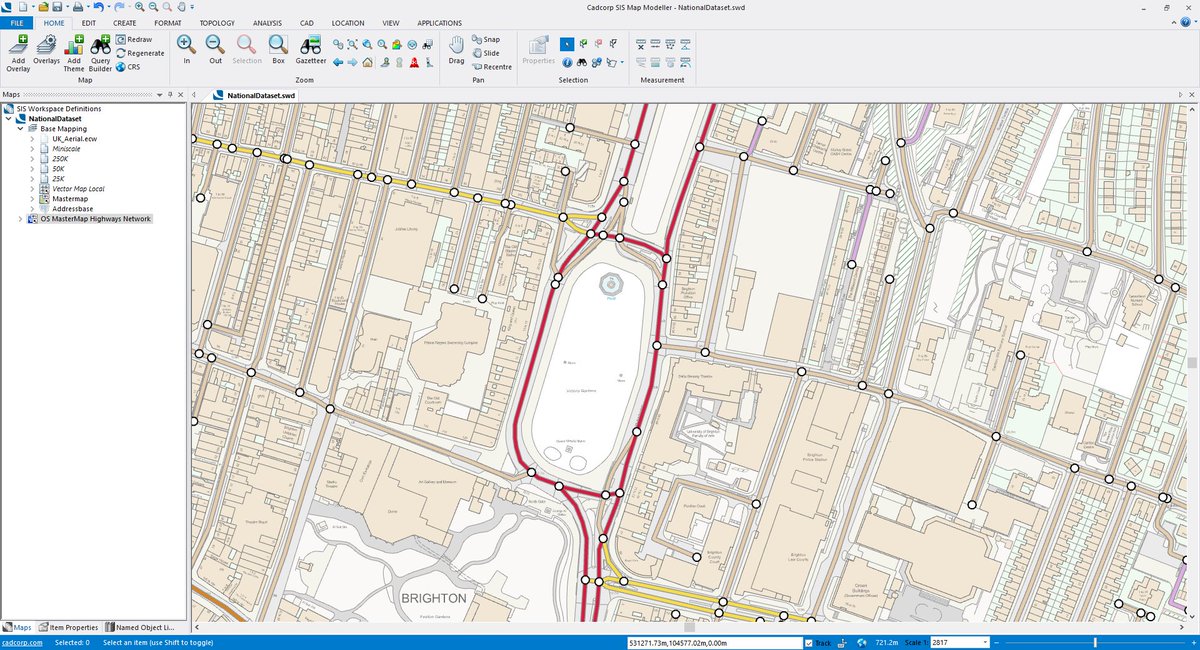Open the Overlays dialog
This screenshot has height=650, width=1200.
coord(46,51)
